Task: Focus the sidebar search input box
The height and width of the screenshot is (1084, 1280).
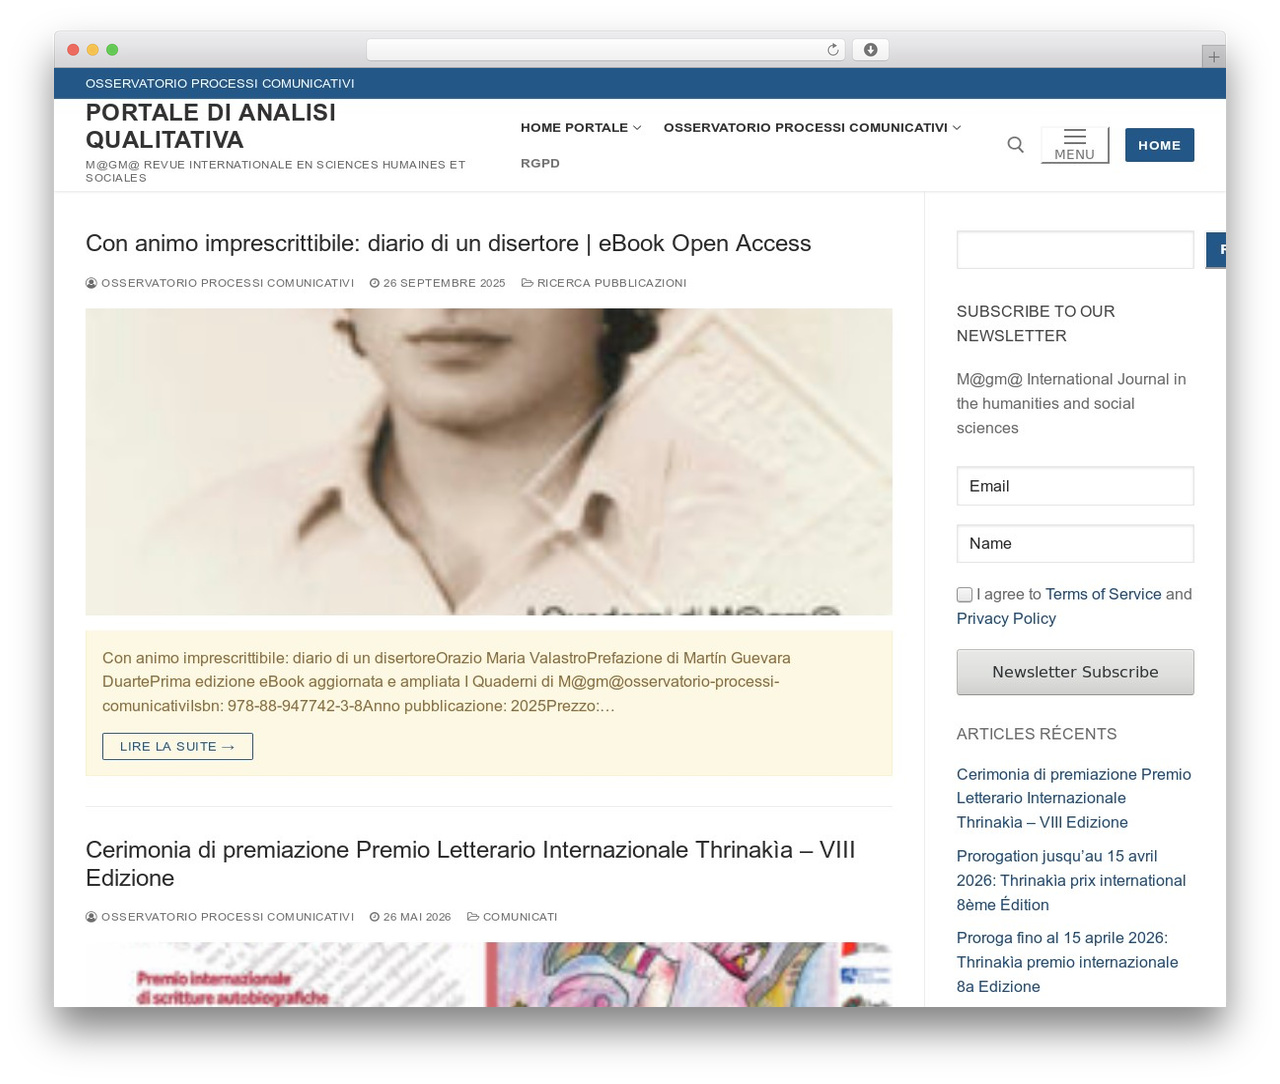Action: (x=1075, y=250)
